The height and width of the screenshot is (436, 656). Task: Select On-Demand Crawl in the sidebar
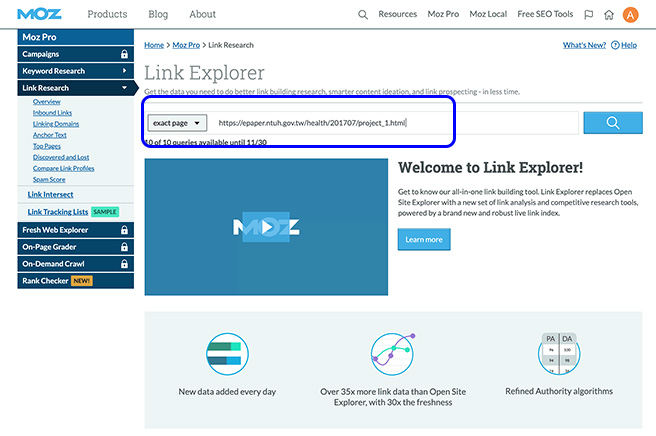click(x=76, y=264)
